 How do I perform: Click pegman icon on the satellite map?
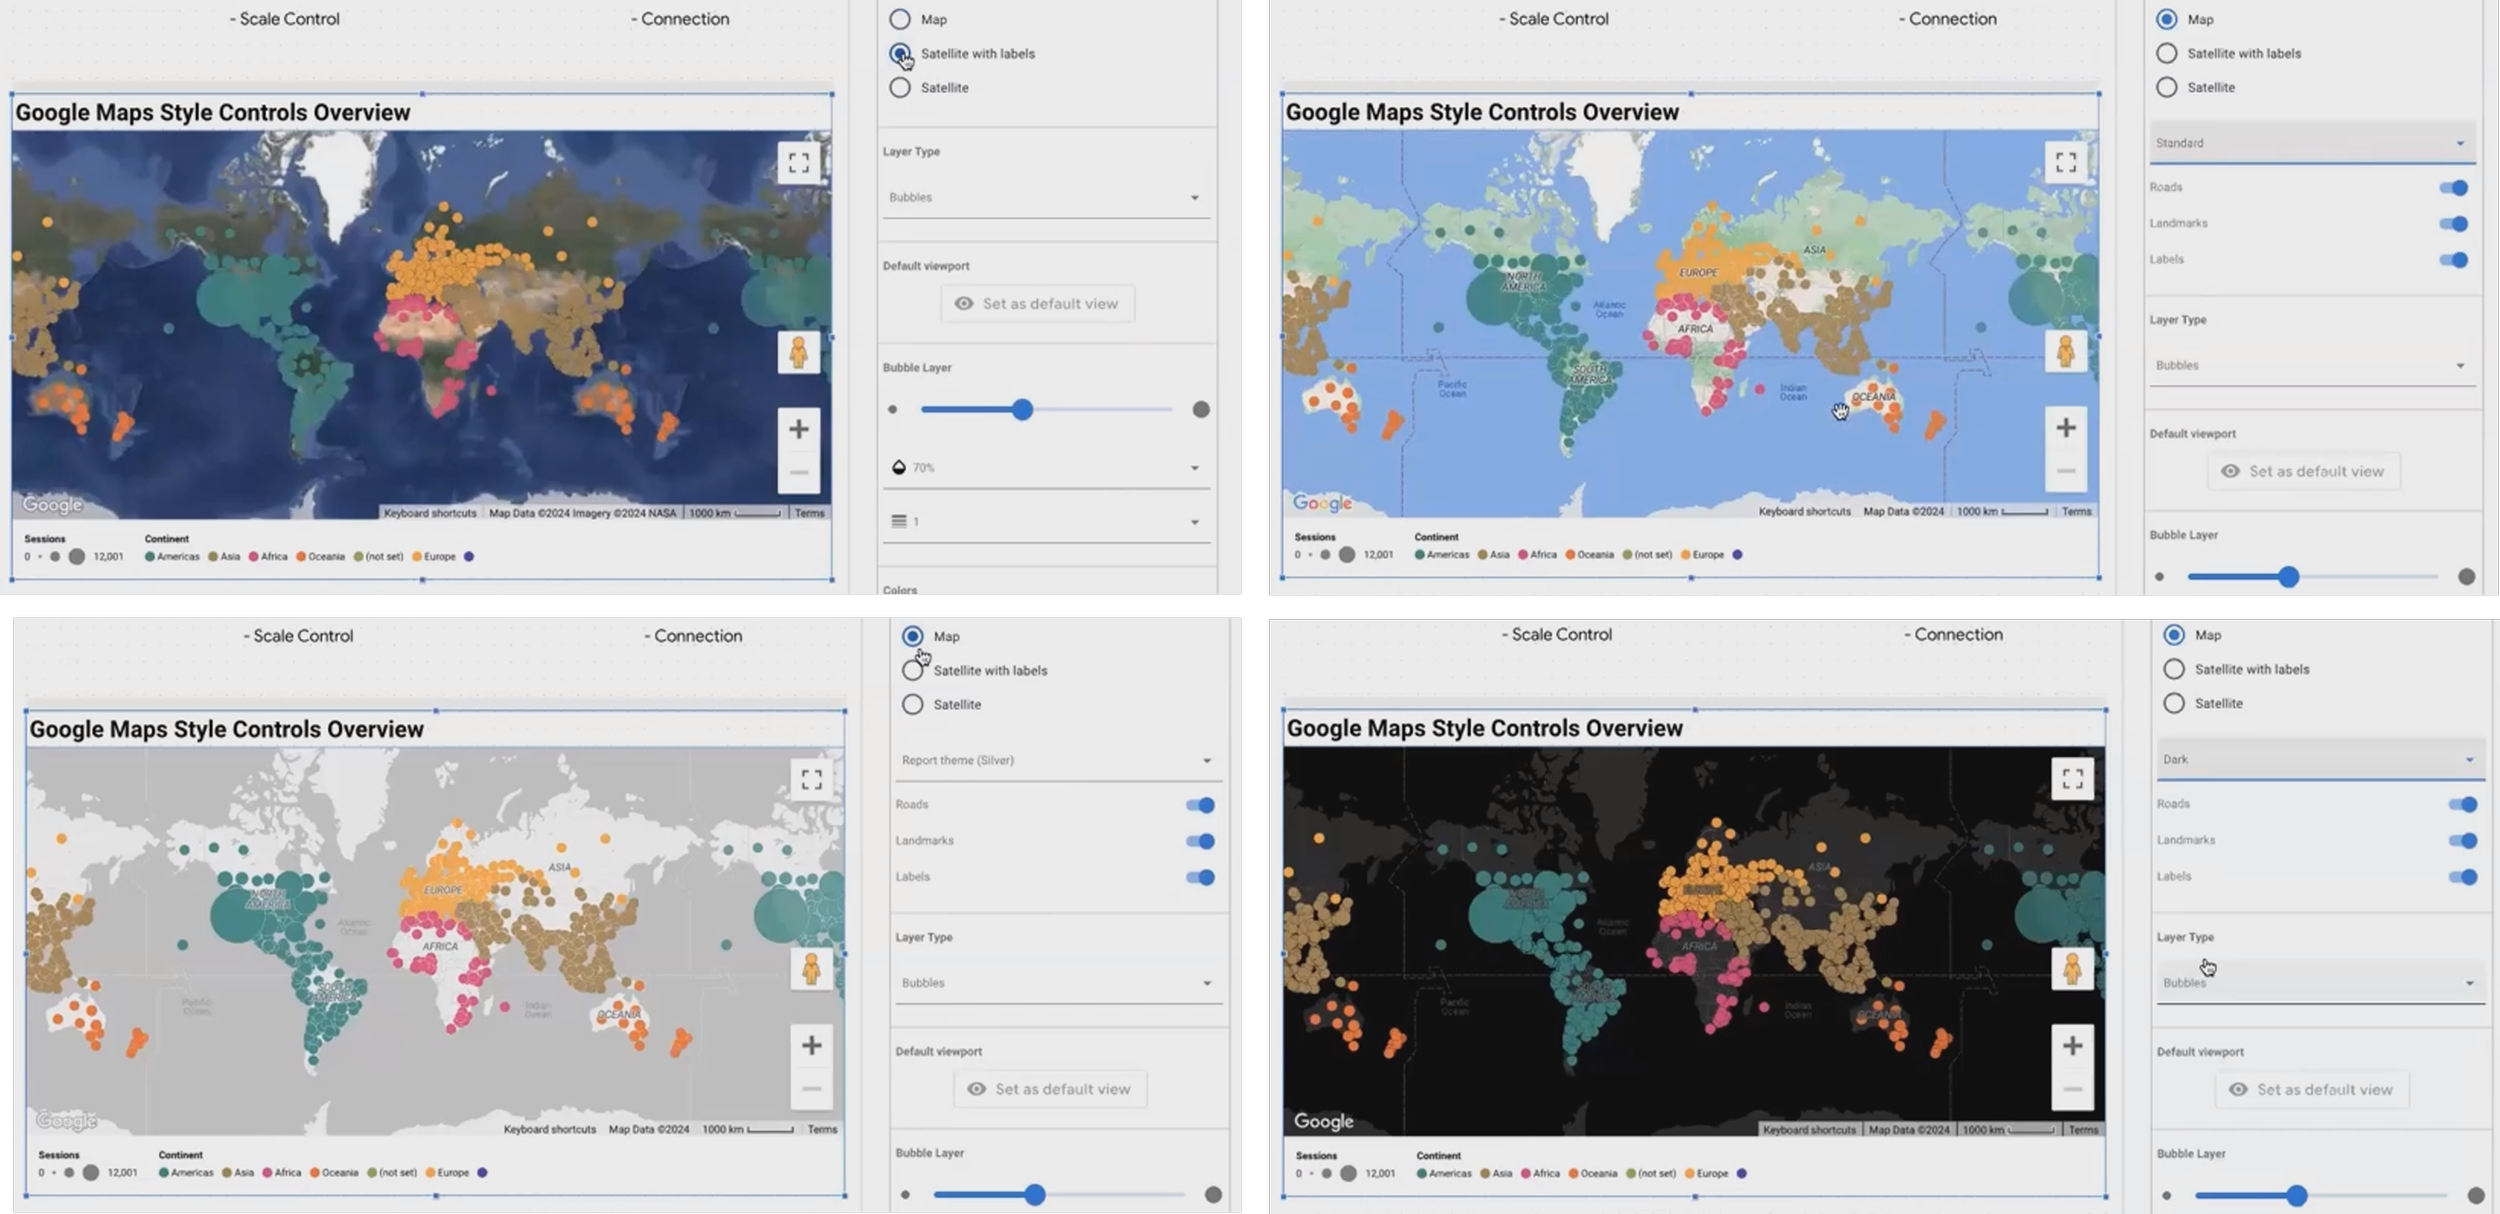(798, 353)
